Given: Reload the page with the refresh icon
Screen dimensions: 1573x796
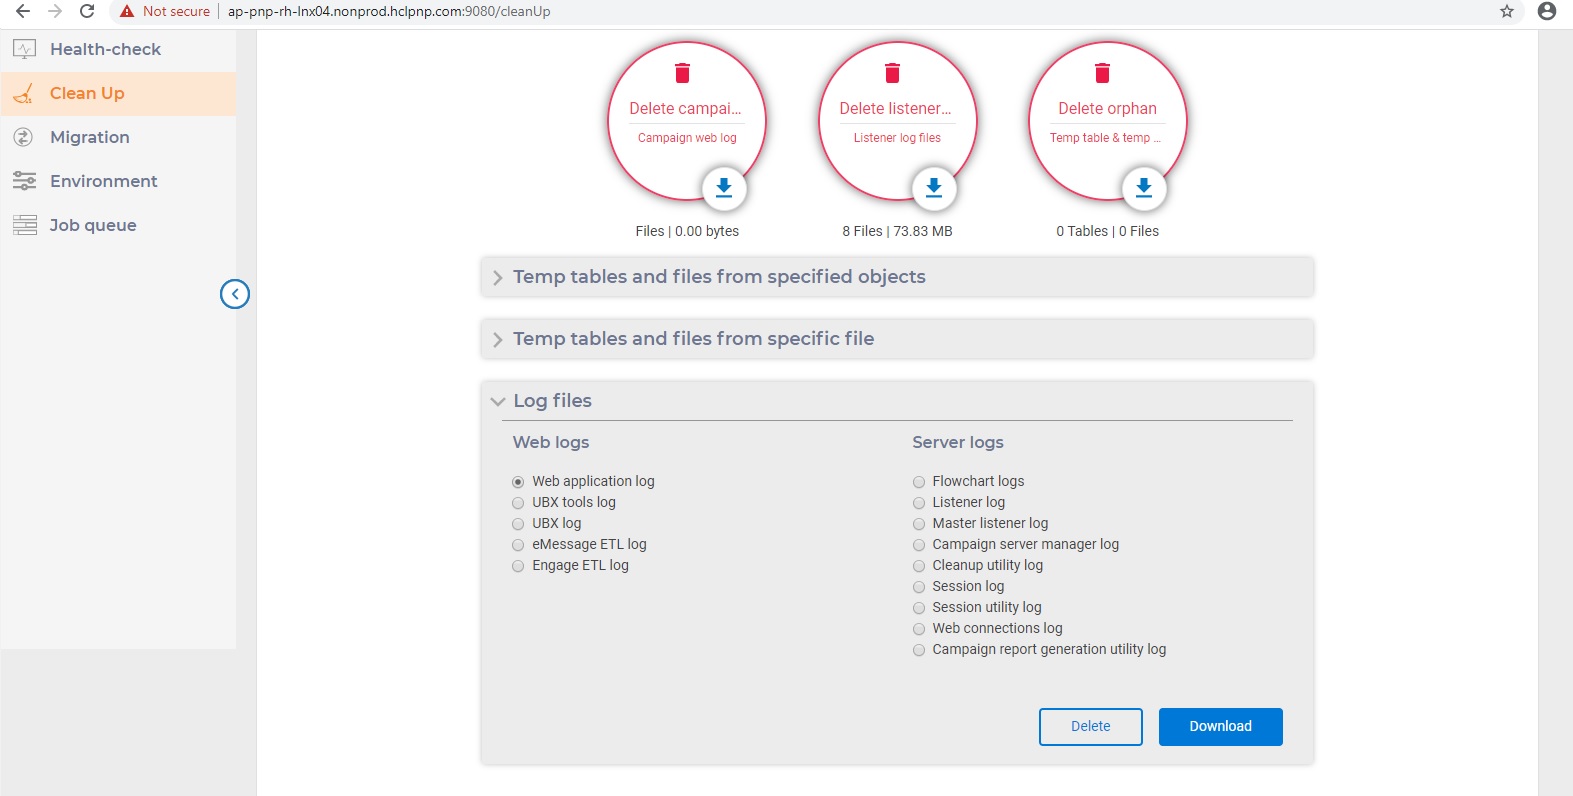Looking at the screenshot, I should pos(87,11).
